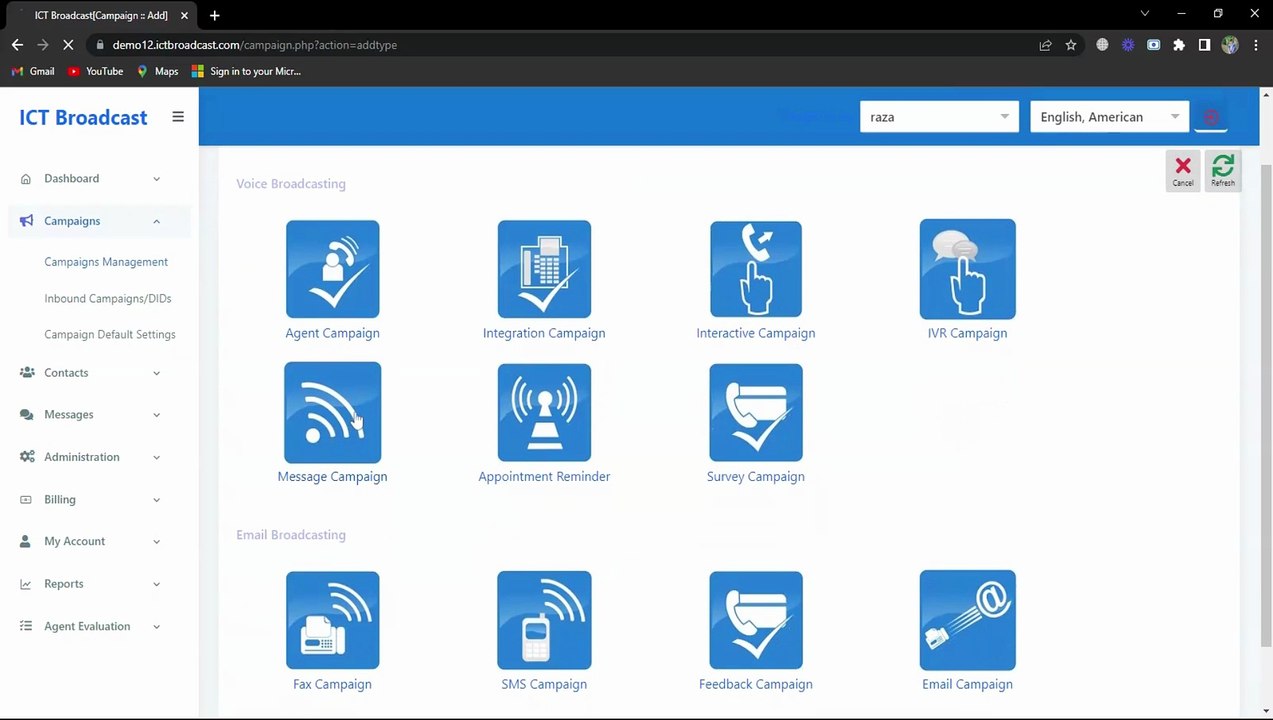
Task: Open the YouTube bookmark
Action: click(95, 72)
